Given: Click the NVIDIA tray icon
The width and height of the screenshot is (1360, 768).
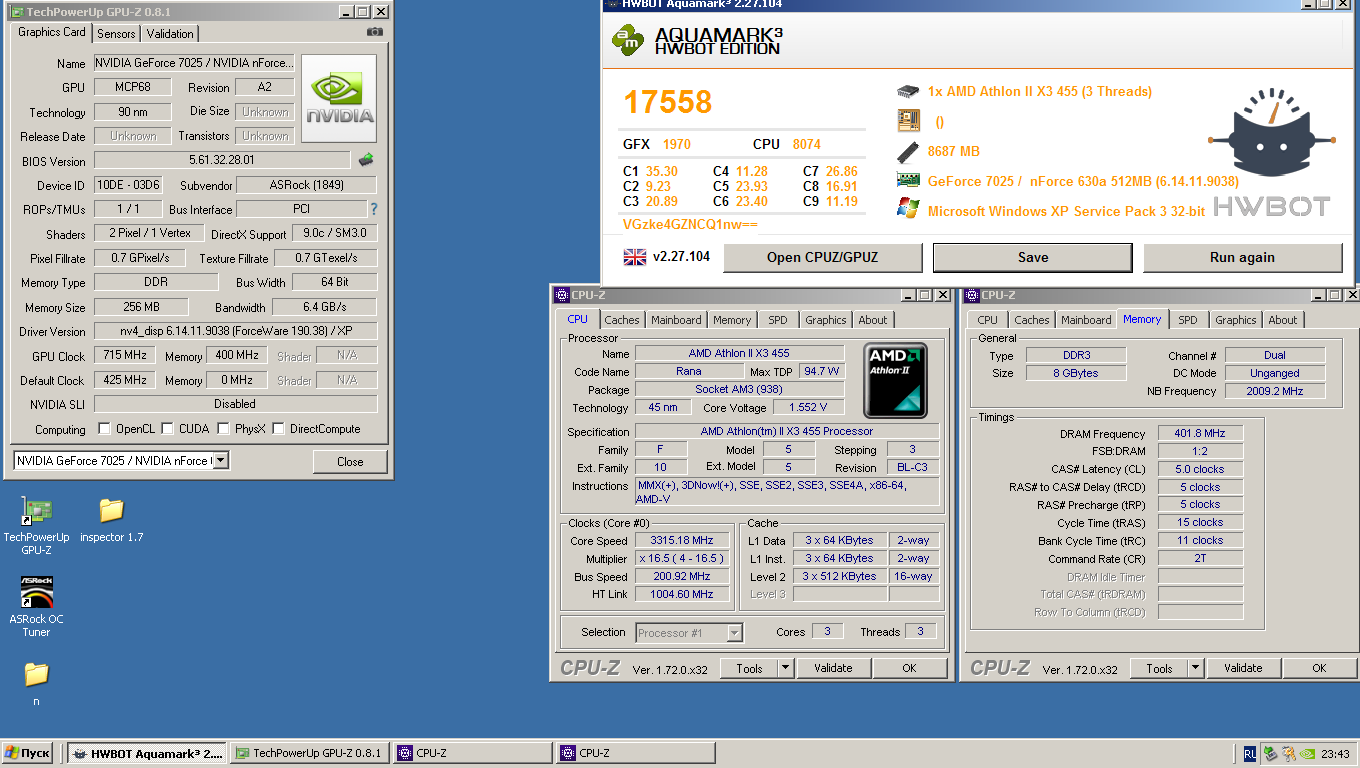Looking at the screenshot, I should [x=1307, y=754].
